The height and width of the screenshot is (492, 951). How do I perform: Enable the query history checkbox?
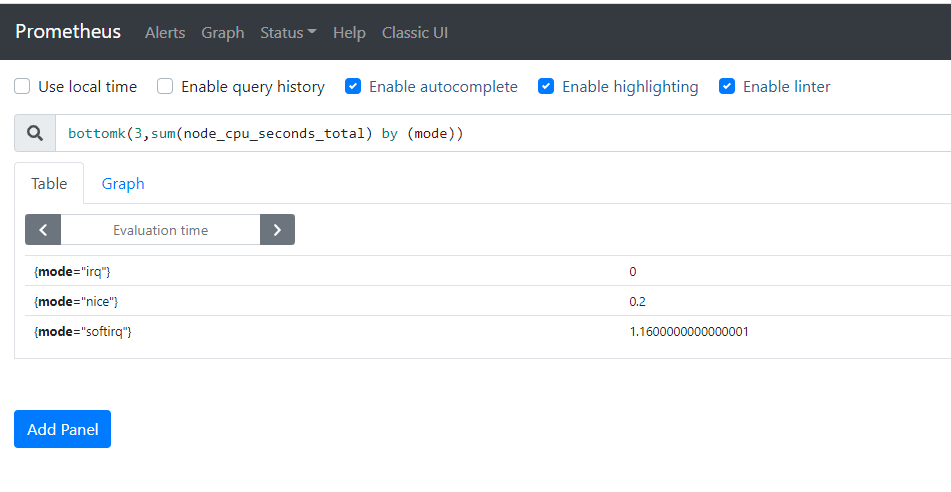165,86
